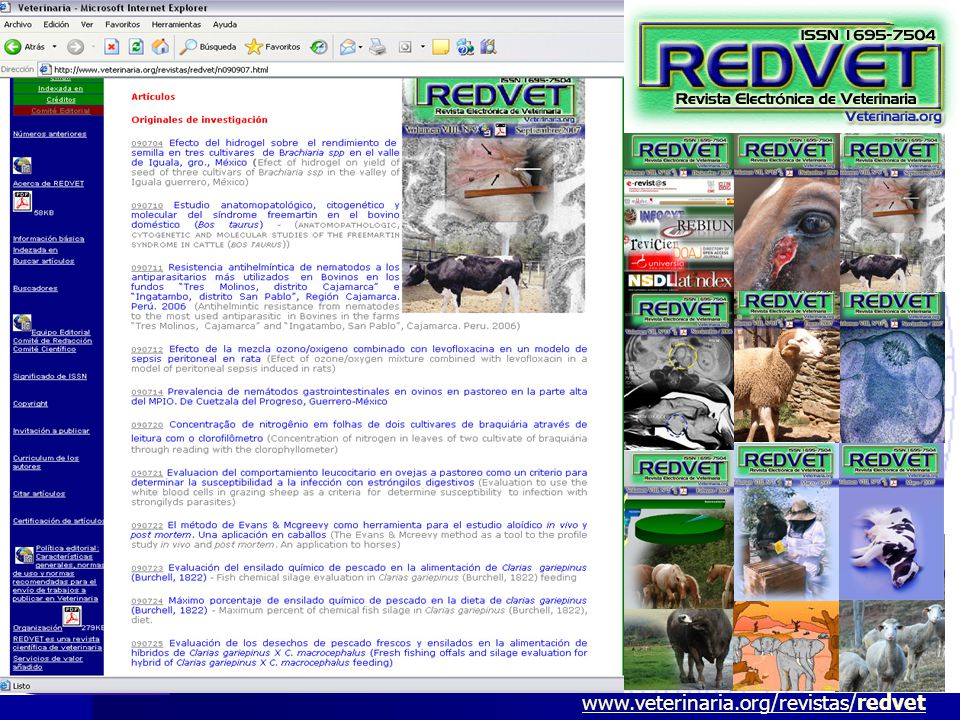Click the yellow note icon in the toolbar

(440, 47)
